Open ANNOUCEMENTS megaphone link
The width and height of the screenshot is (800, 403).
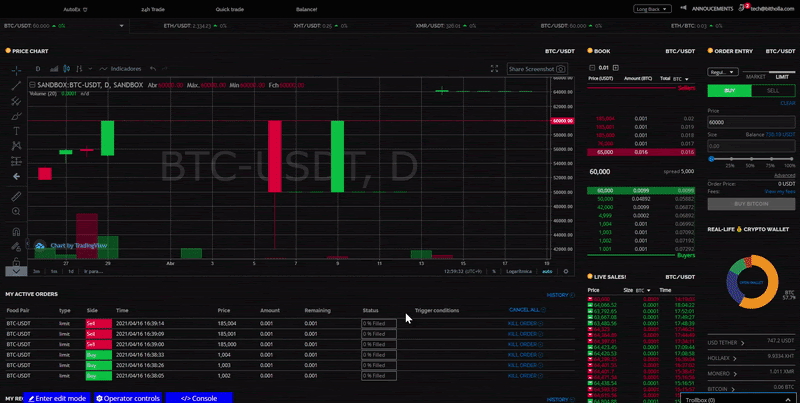[x=707, y=9]
